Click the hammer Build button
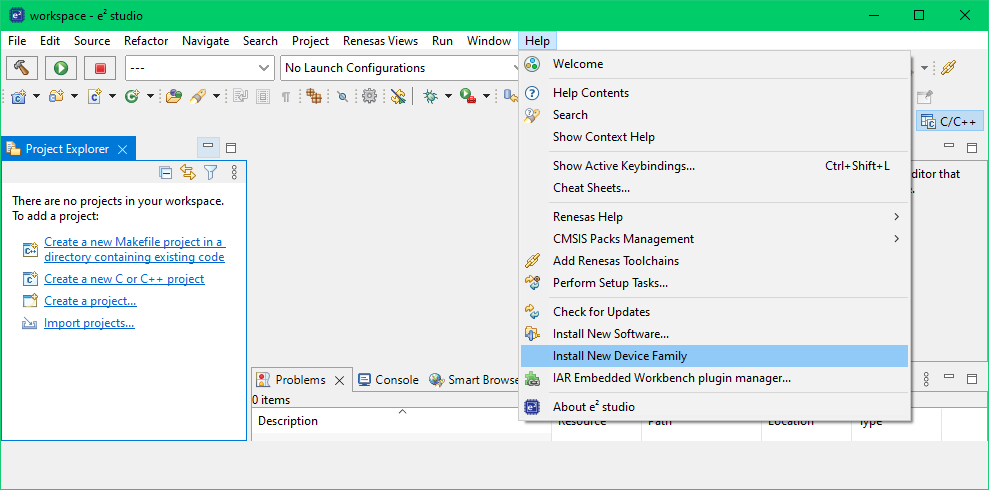Image resolution: width=989 pixels, height=490 pixels. (x=22, y=68)
